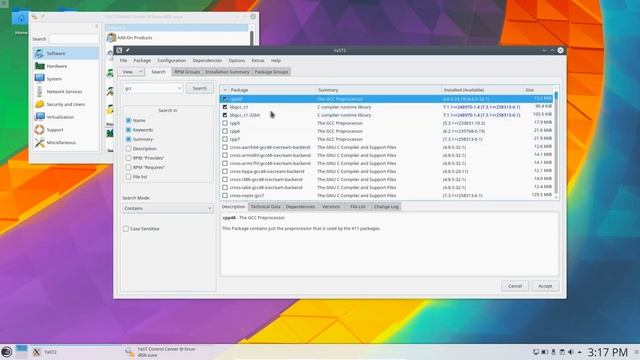Screen dimensions: 640x360
Task: Open the Package menu
Action: [x=142, y=60]
